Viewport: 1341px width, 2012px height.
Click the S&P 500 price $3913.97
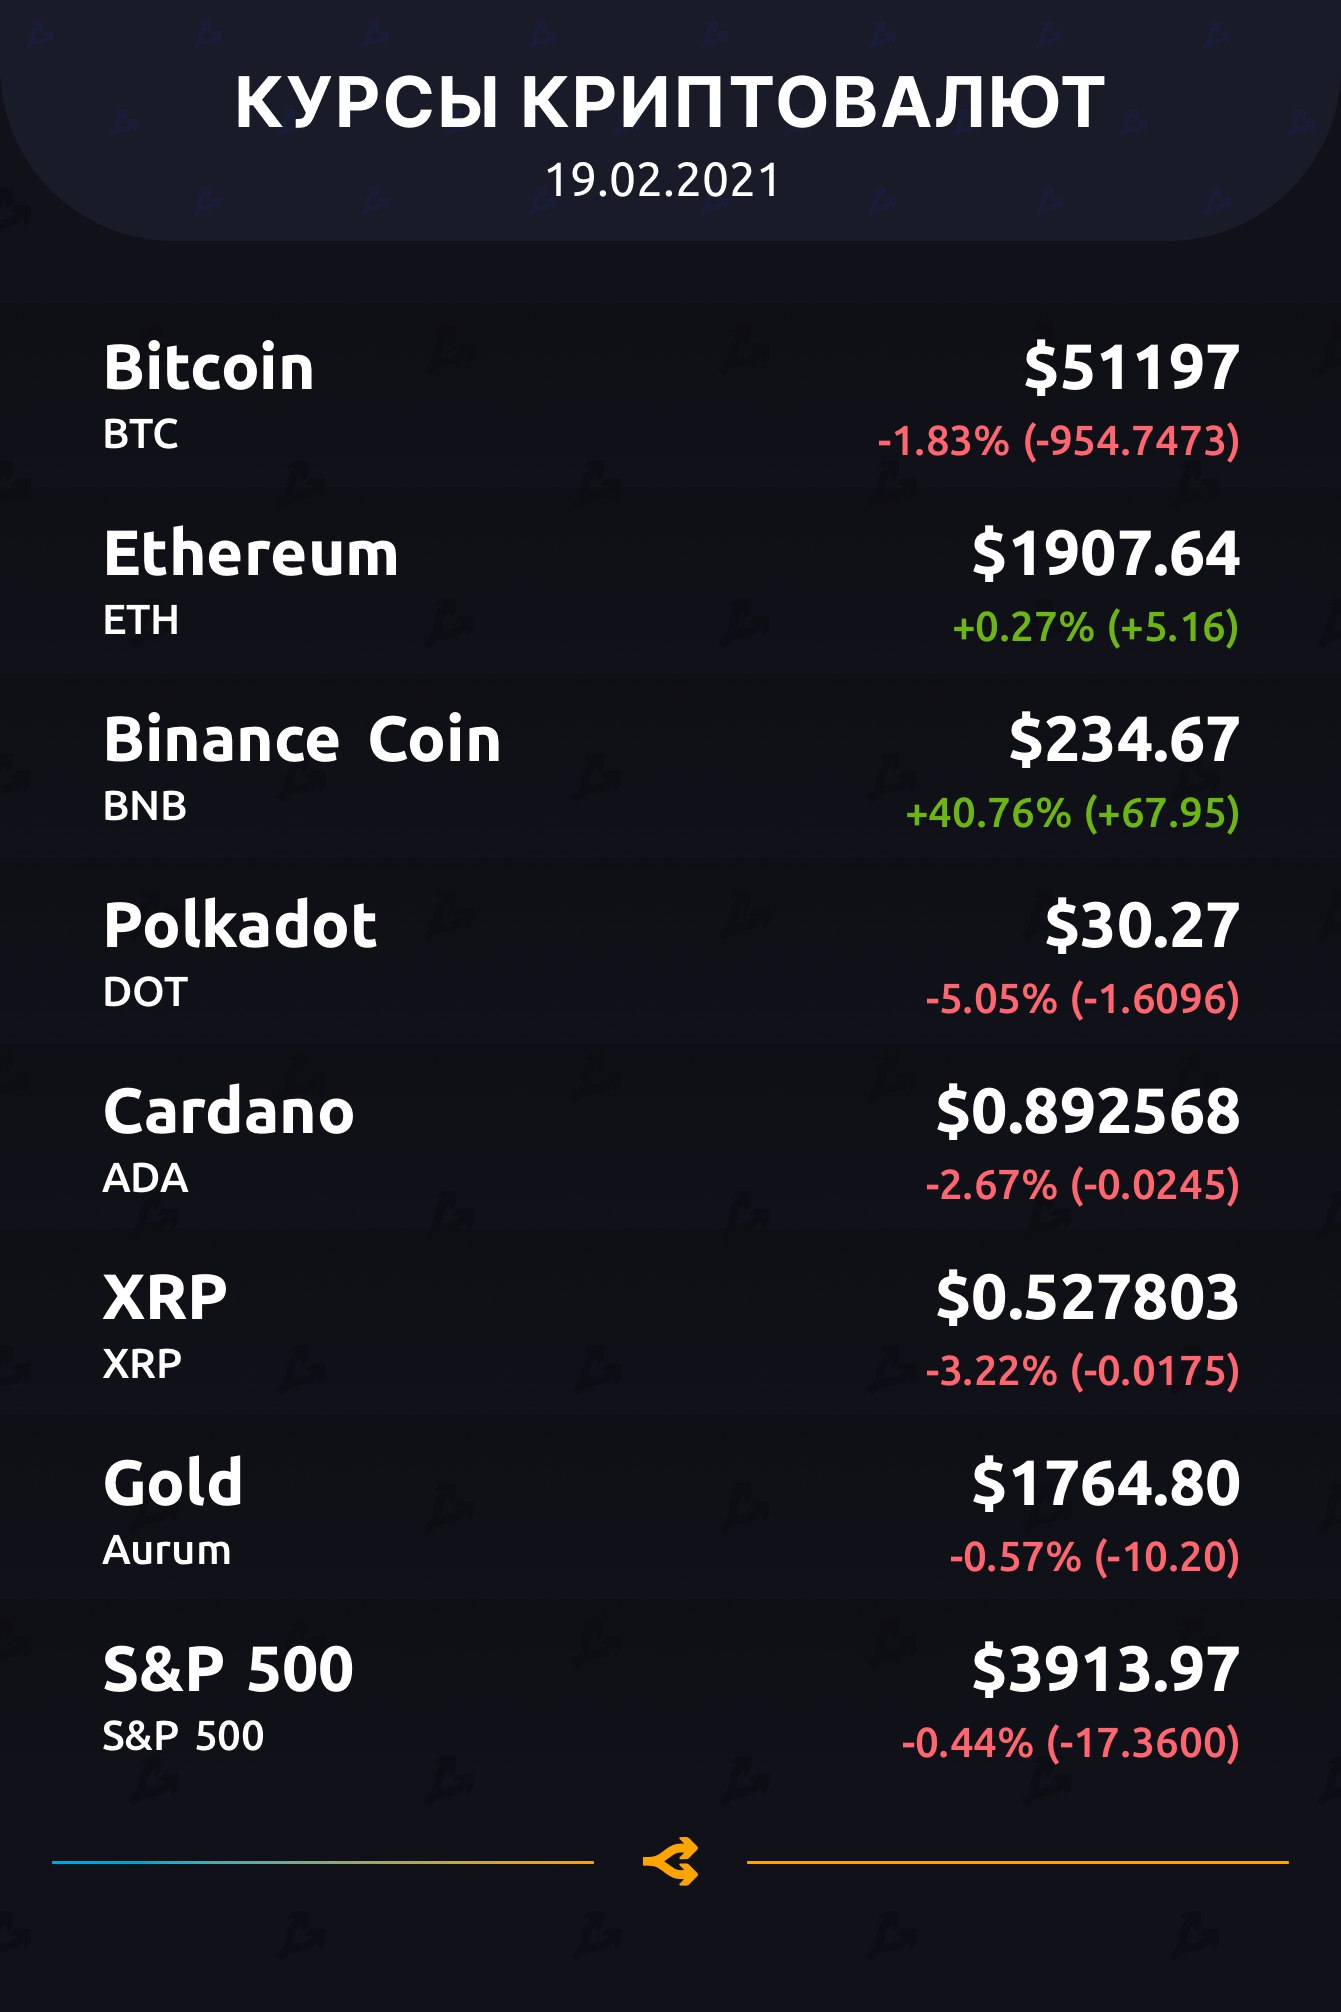point(1105,1669)
